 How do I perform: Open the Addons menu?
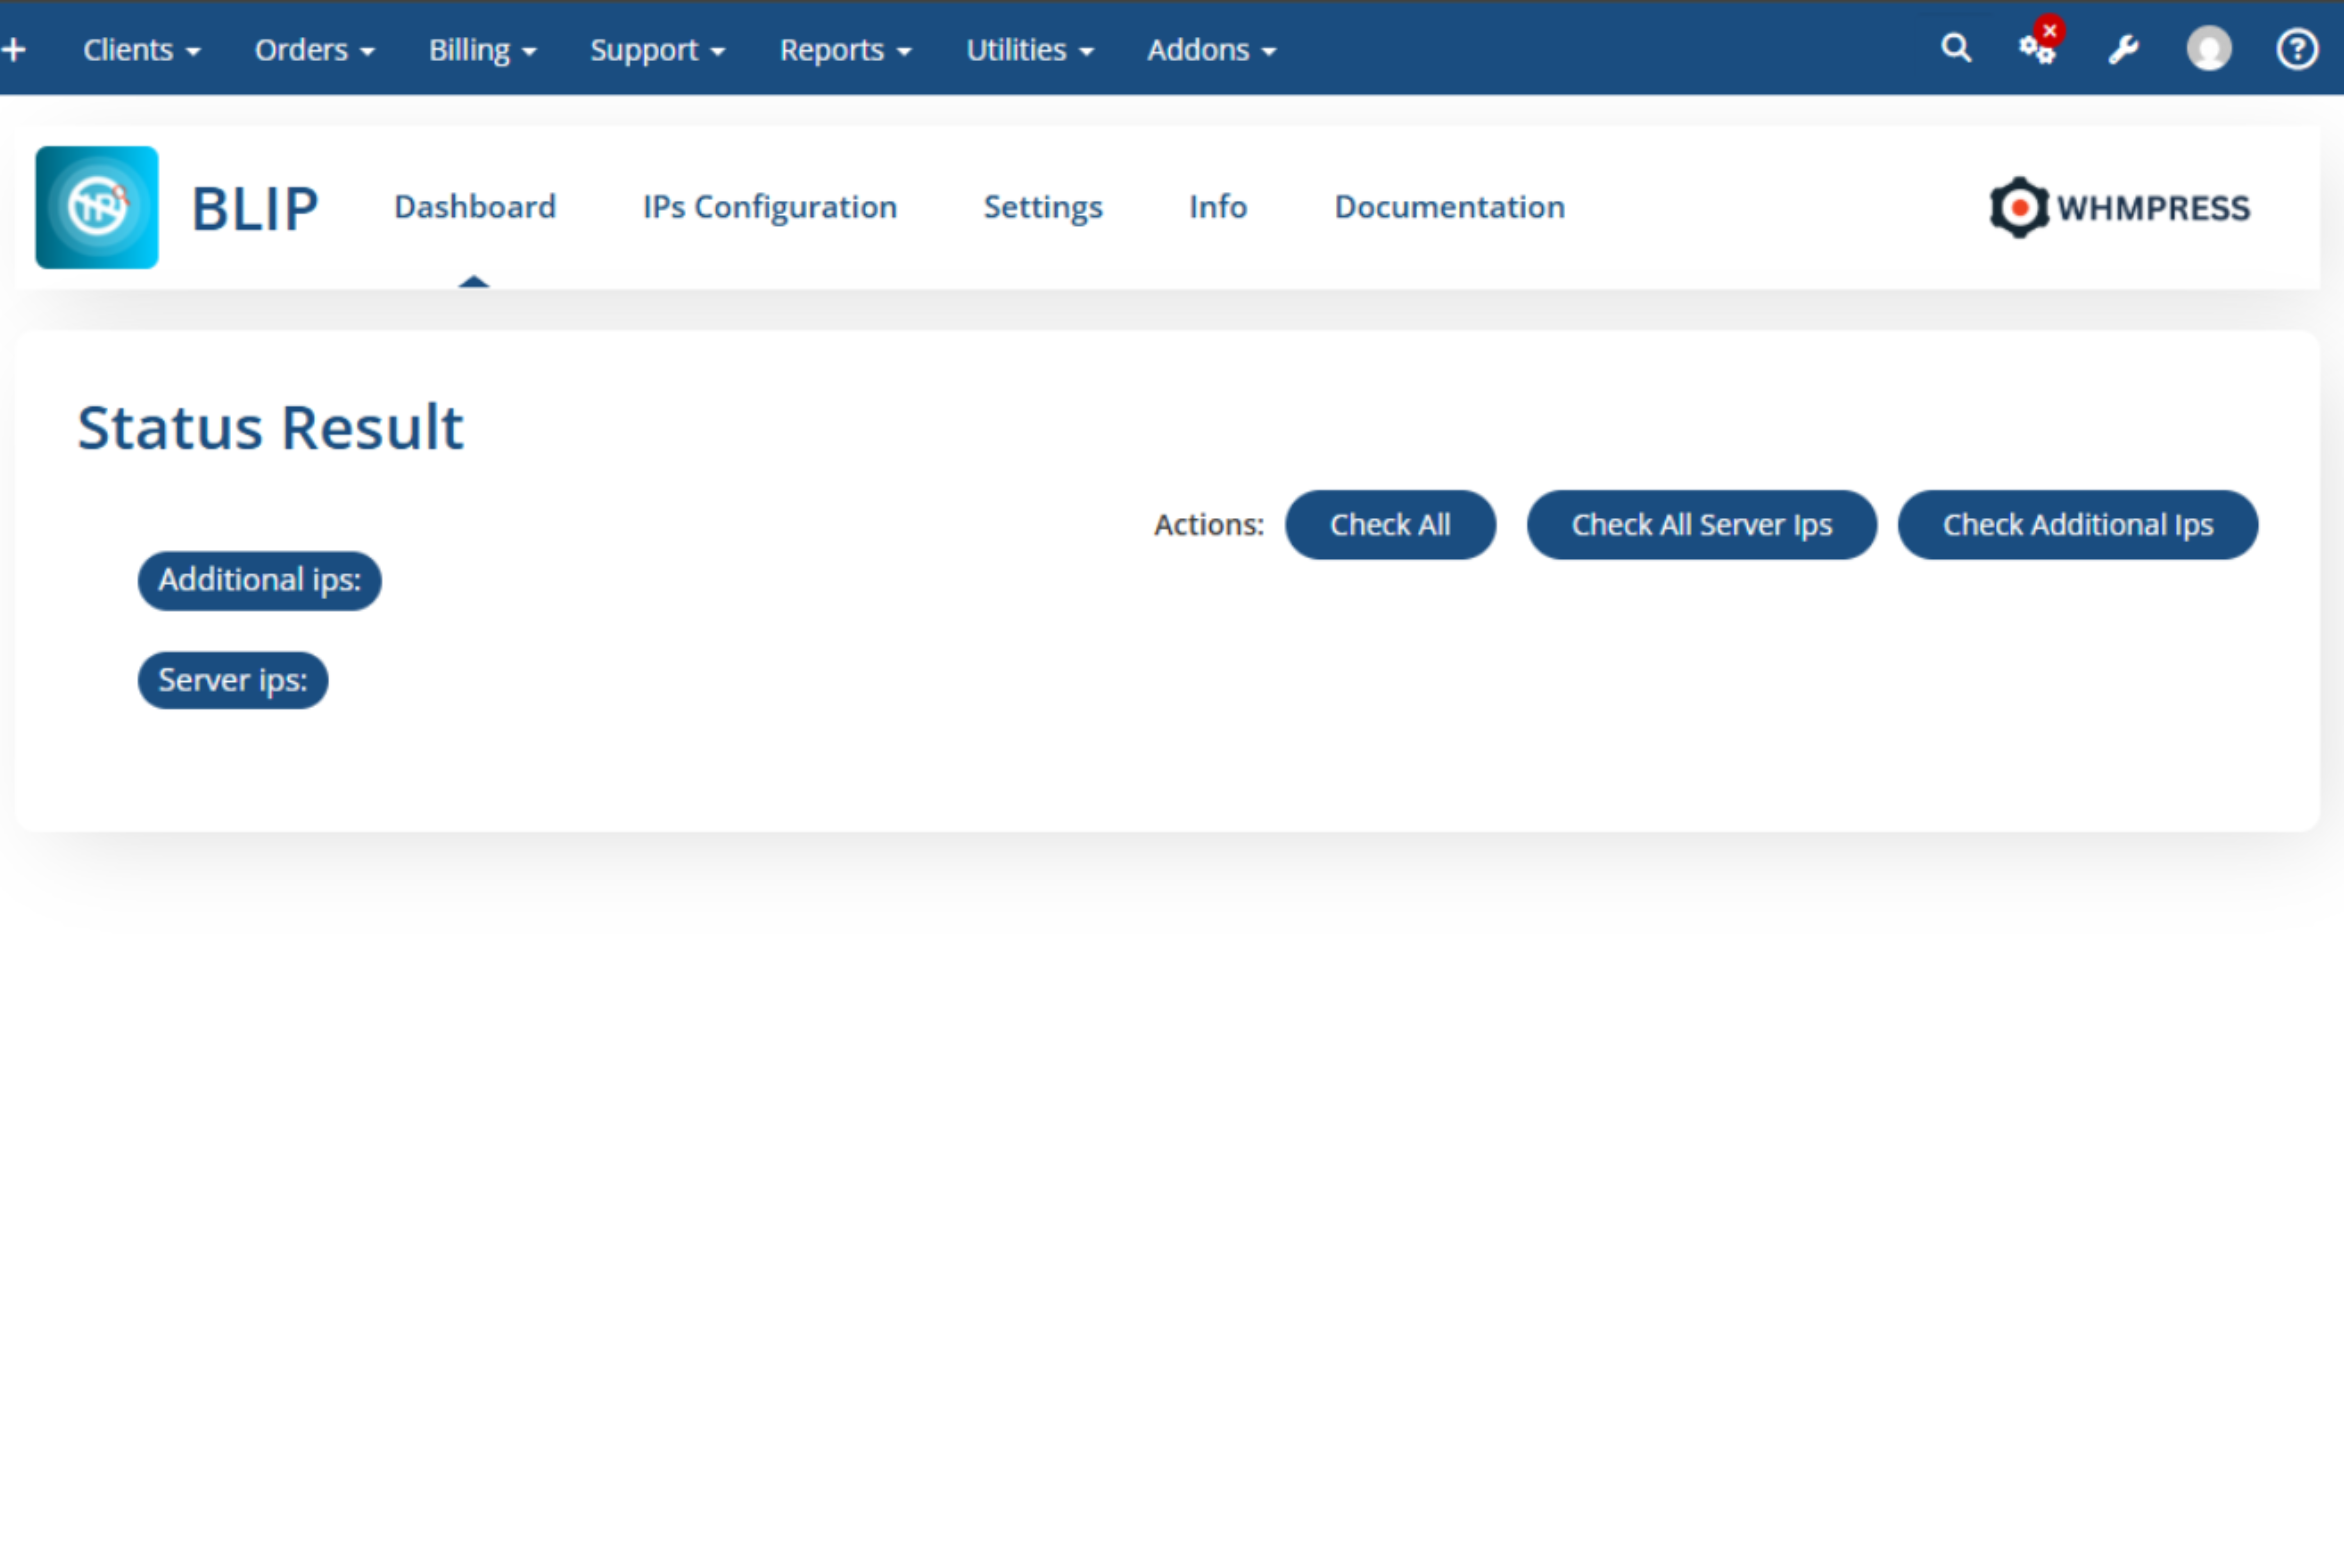[1210, 49]
